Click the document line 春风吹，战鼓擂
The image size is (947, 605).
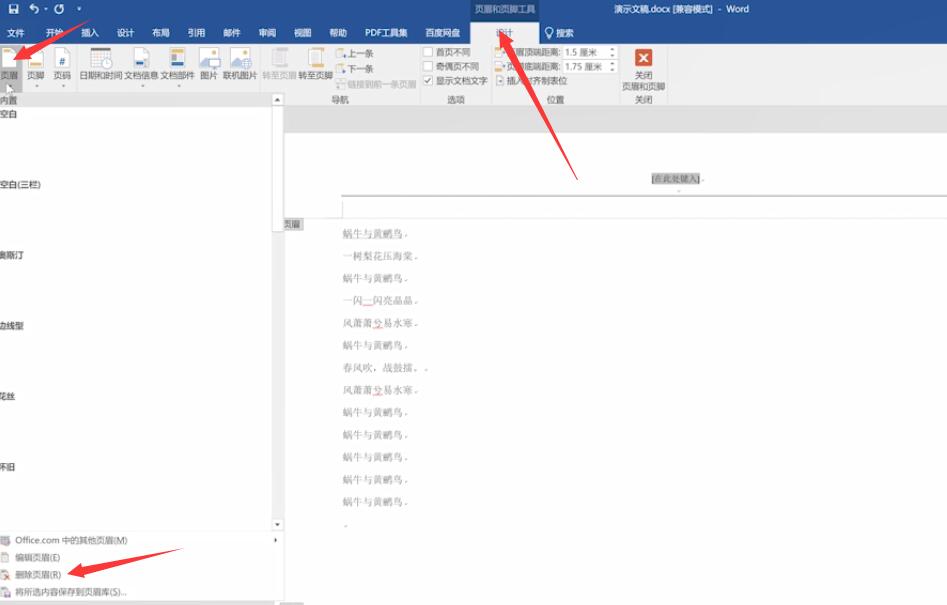pos(378,368)
